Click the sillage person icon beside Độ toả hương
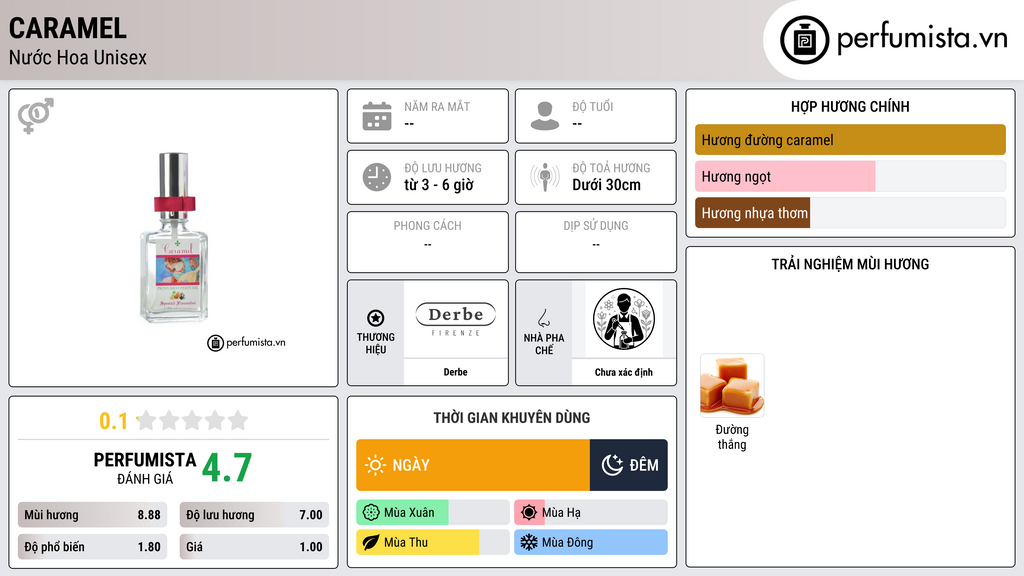The width and height of the screenshot is (1024, 576). coord(545,177)
